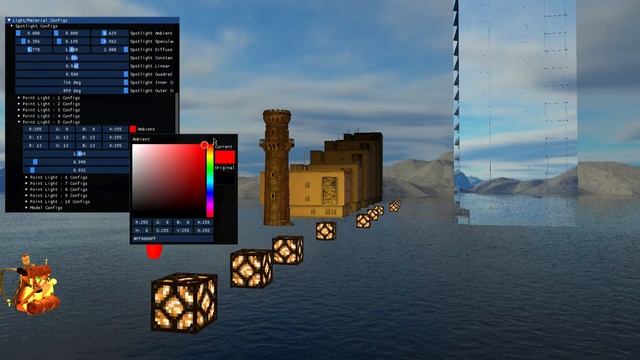Click first Spotlight Ambient slider field
640x360 pixels.
[x=33, y=33]
